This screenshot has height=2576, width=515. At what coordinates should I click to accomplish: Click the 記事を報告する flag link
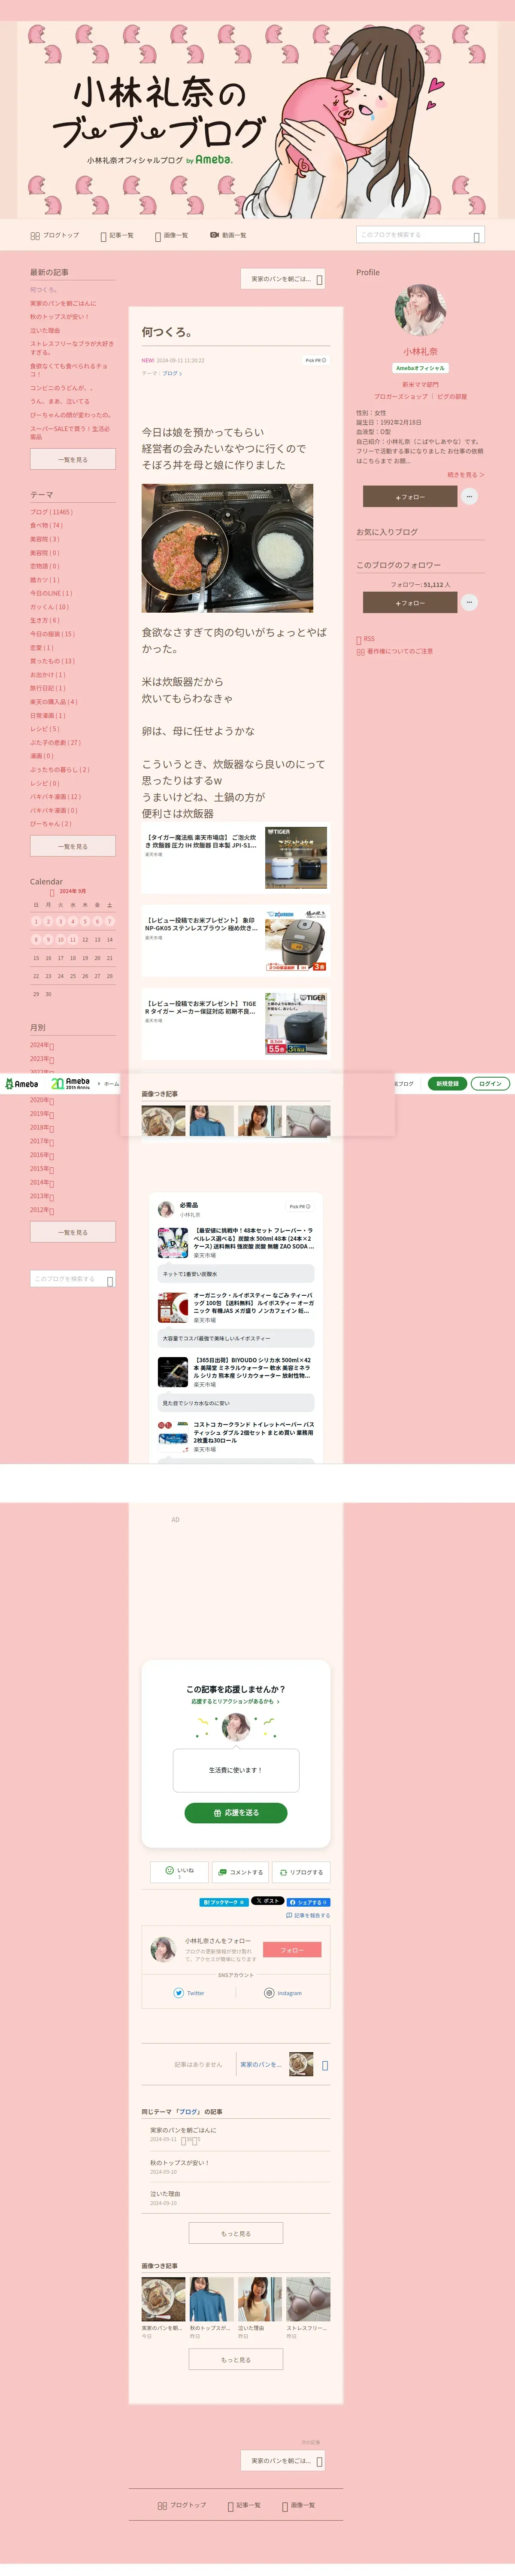point(308,1916)
